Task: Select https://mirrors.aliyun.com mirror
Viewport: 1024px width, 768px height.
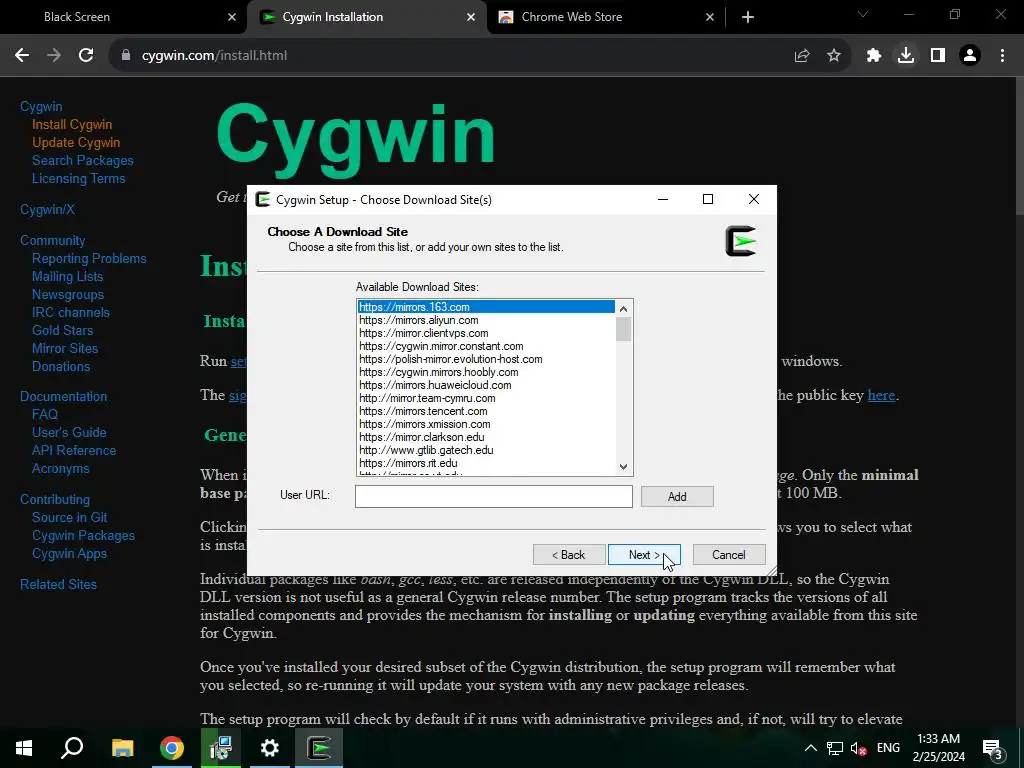Action: pos(486,320)
